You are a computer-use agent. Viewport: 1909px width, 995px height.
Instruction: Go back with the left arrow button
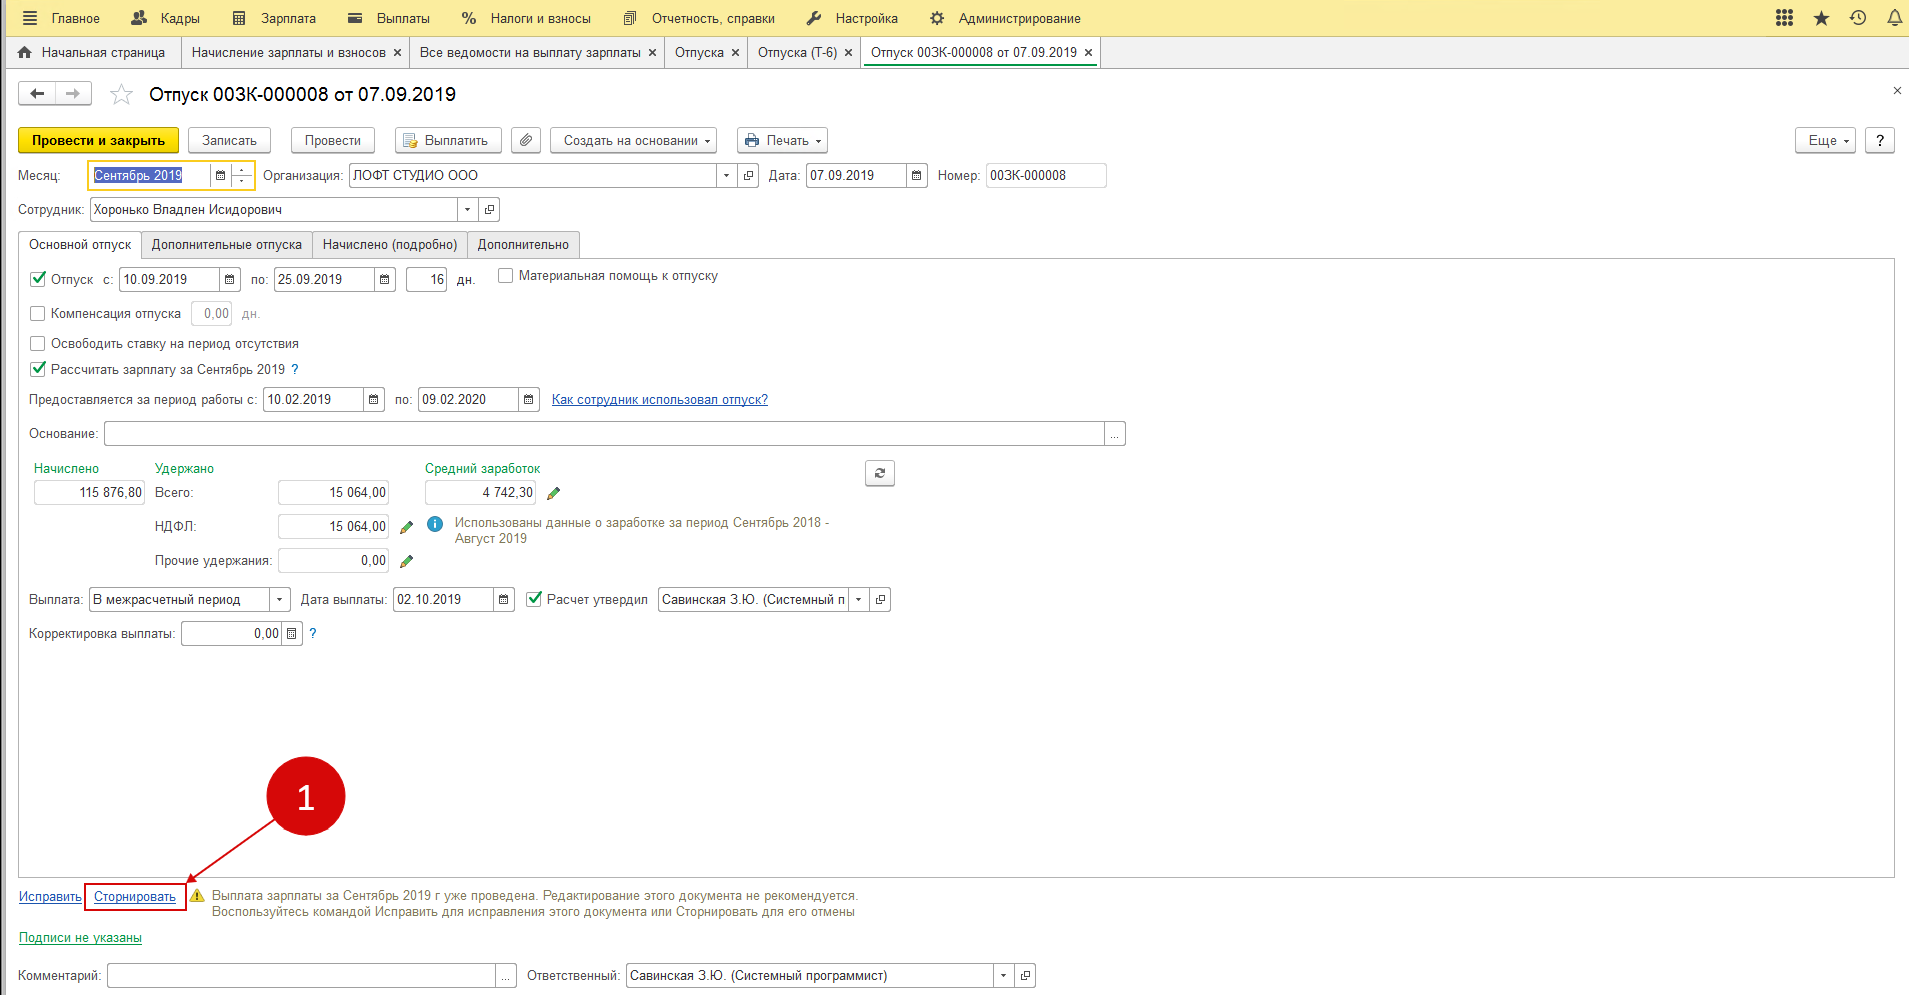click(37, 94)
